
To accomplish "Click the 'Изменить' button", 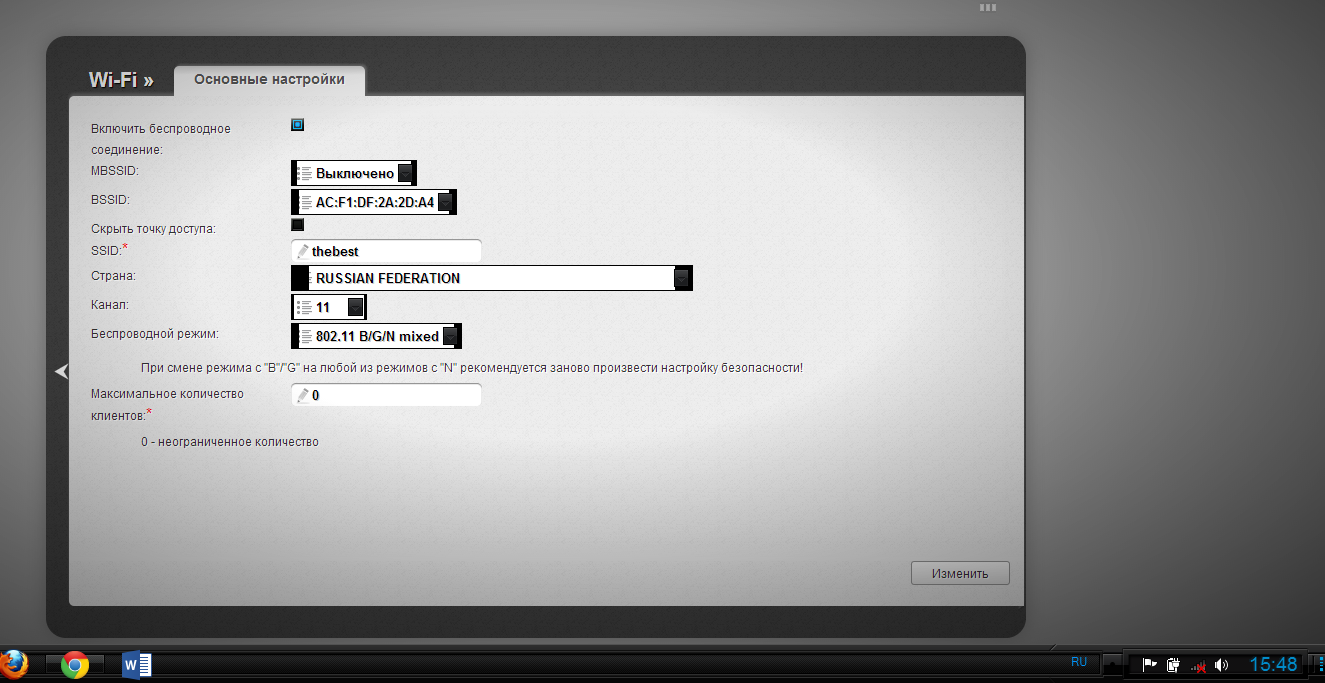I will (x=960, y=573).
